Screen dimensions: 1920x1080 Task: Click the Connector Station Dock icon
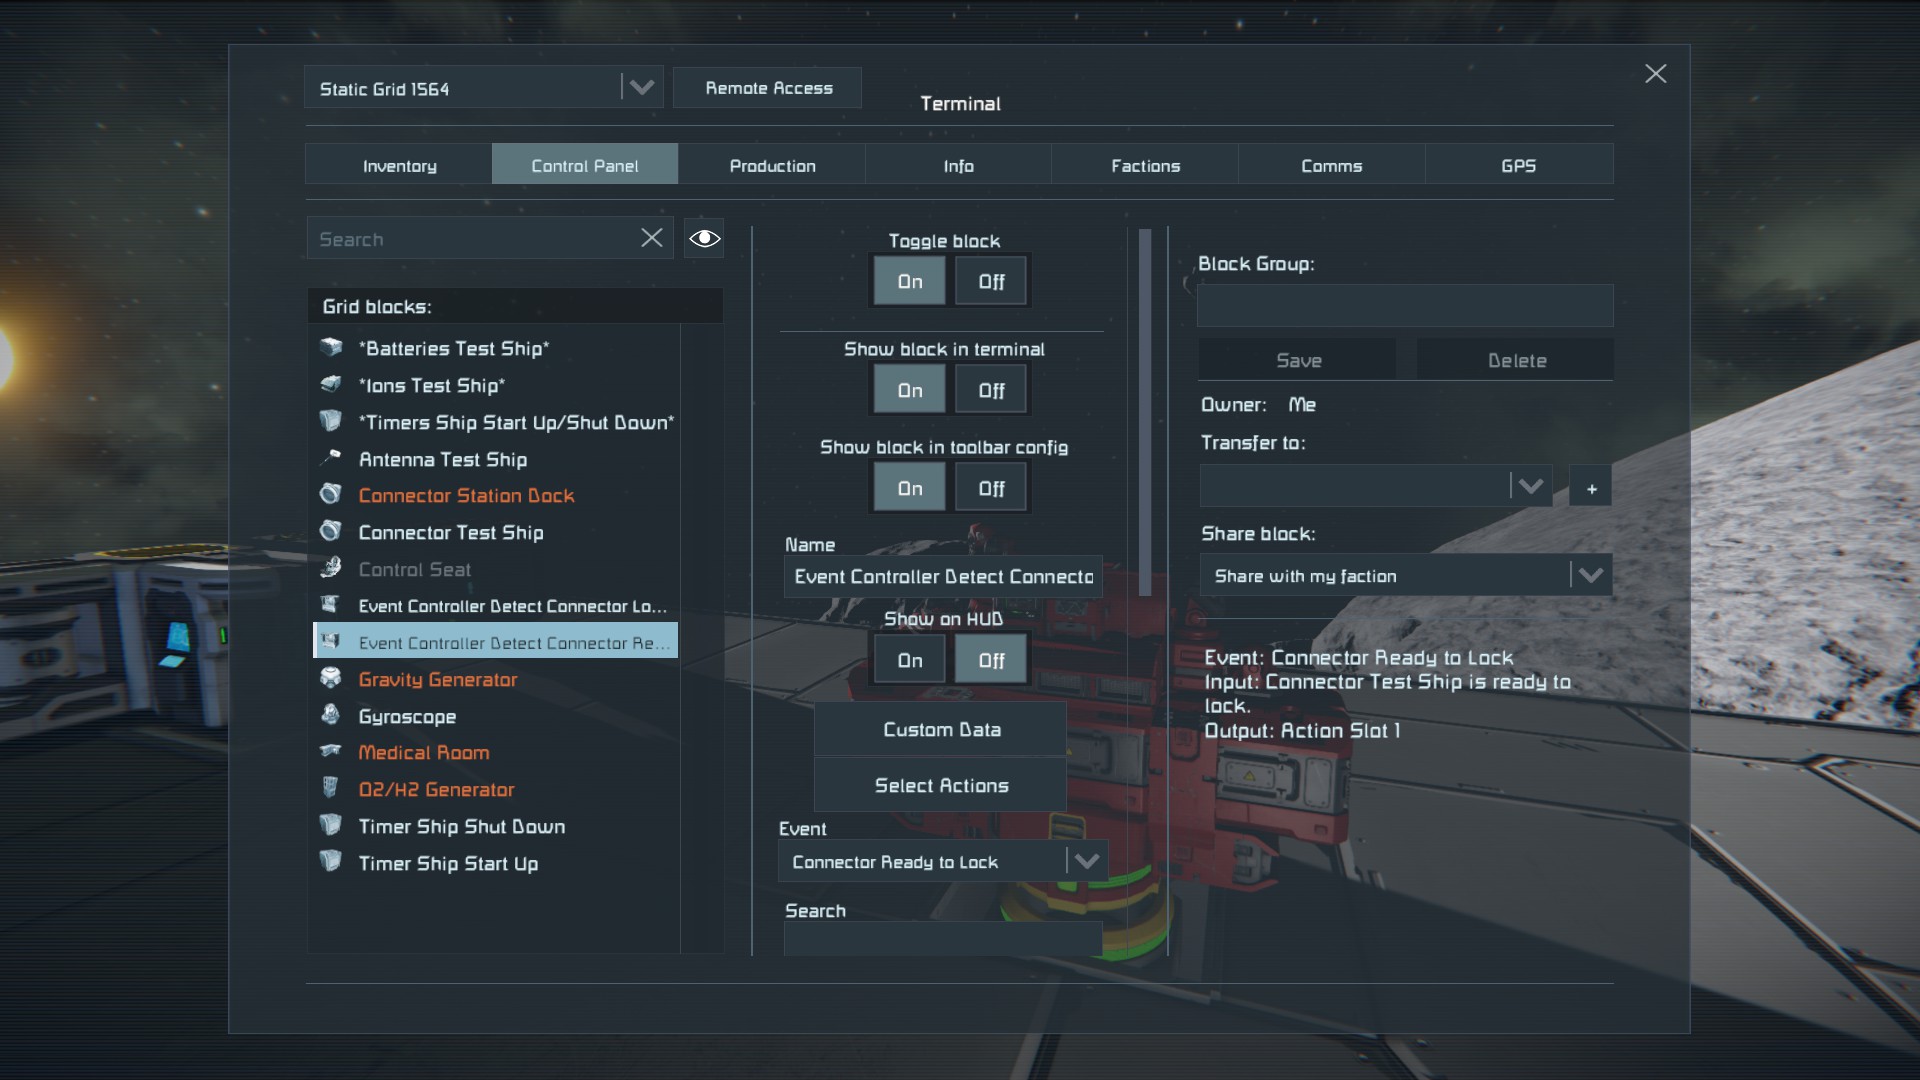pyautogui.click(x=331, y=494)
